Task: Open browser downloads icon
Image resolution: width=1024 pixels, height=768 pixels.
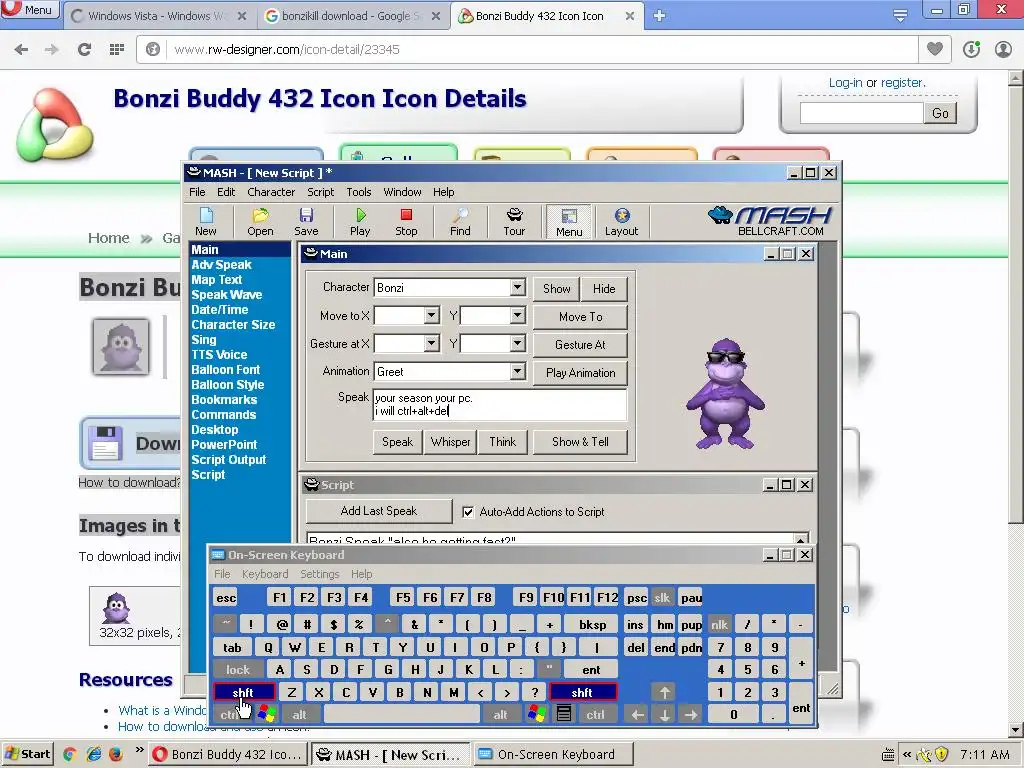Action: pos(971,49)
